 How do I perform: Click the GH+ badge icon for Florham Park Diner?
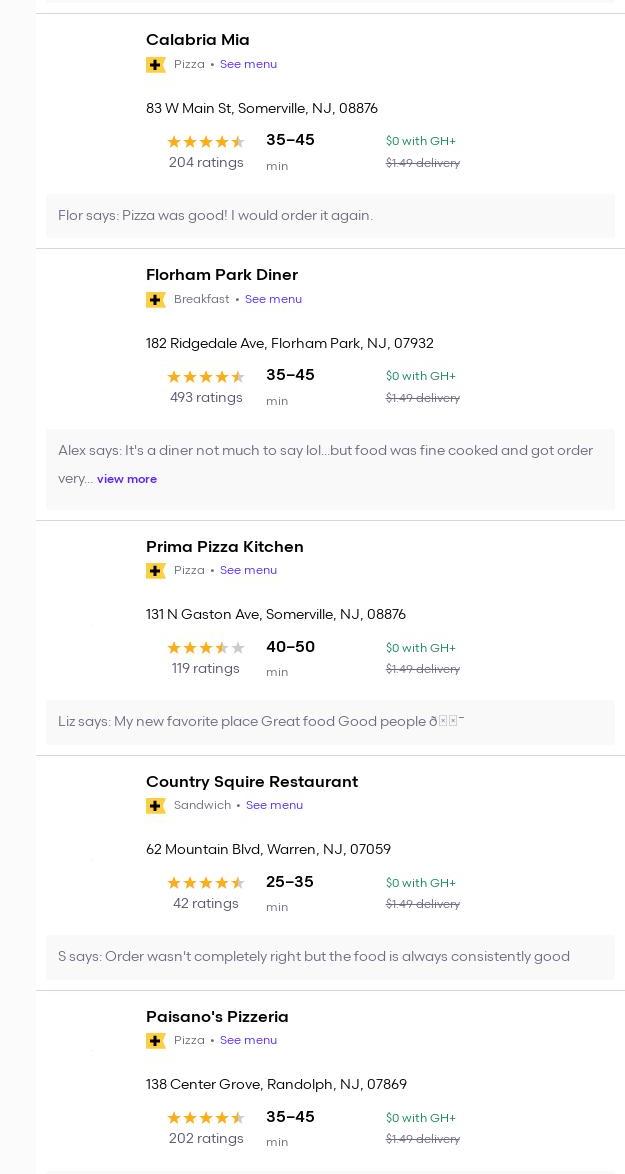(156, 300)
